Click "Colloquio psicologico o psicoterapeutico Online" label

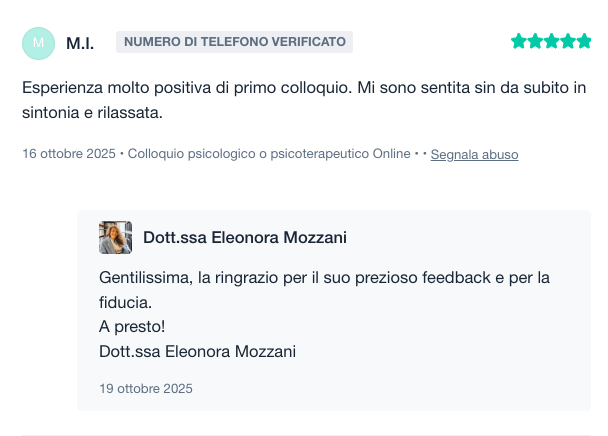click(269, 154)
